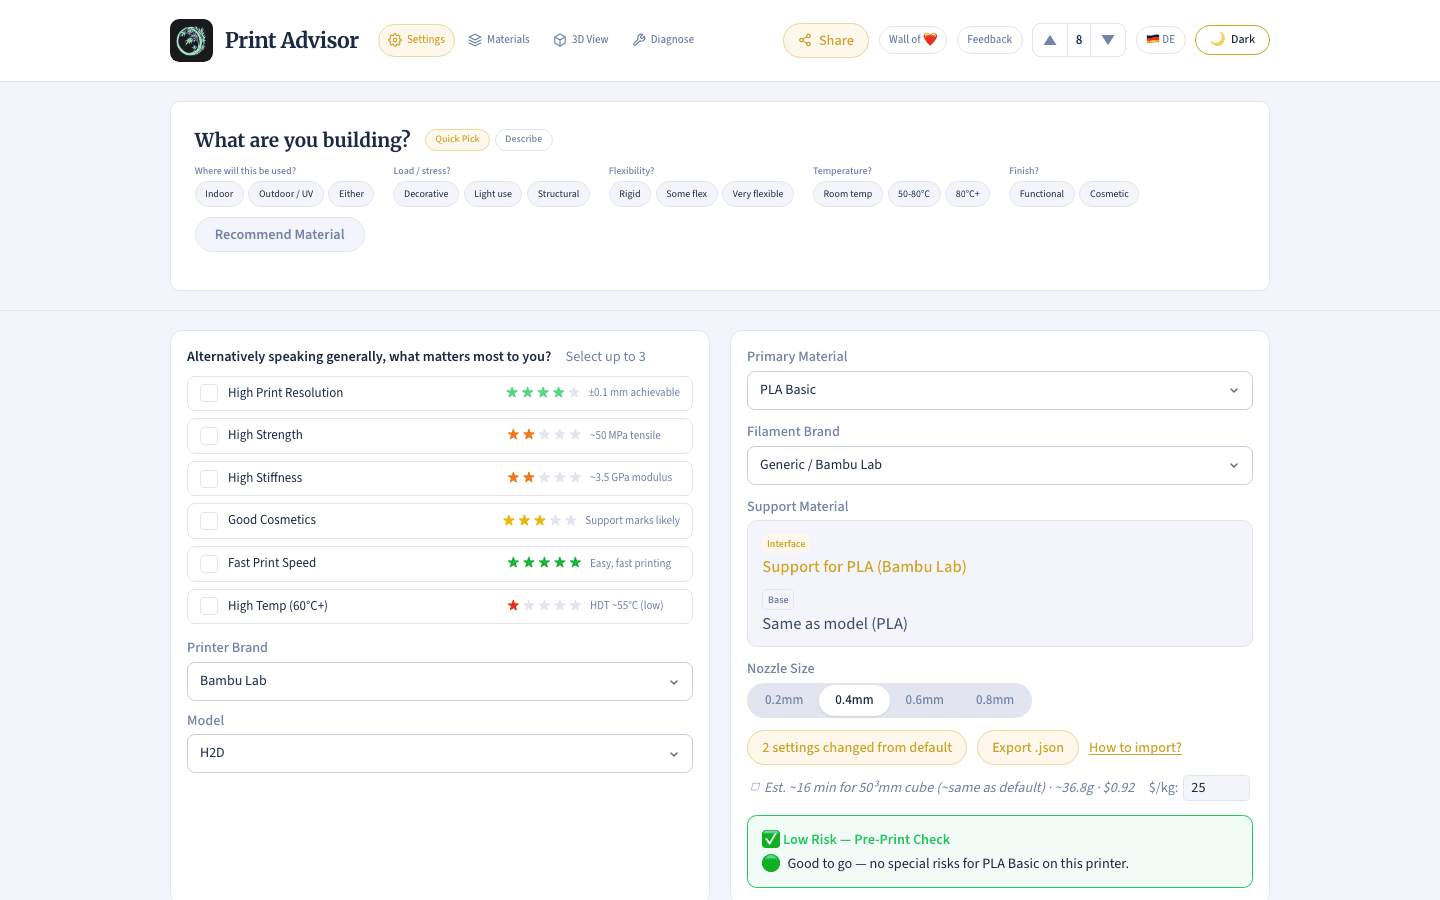Click the Settings gear icon
Image resolution: width=1440 pixels, height=900 pixels.
pyautogui.click(x=397, y=39)
